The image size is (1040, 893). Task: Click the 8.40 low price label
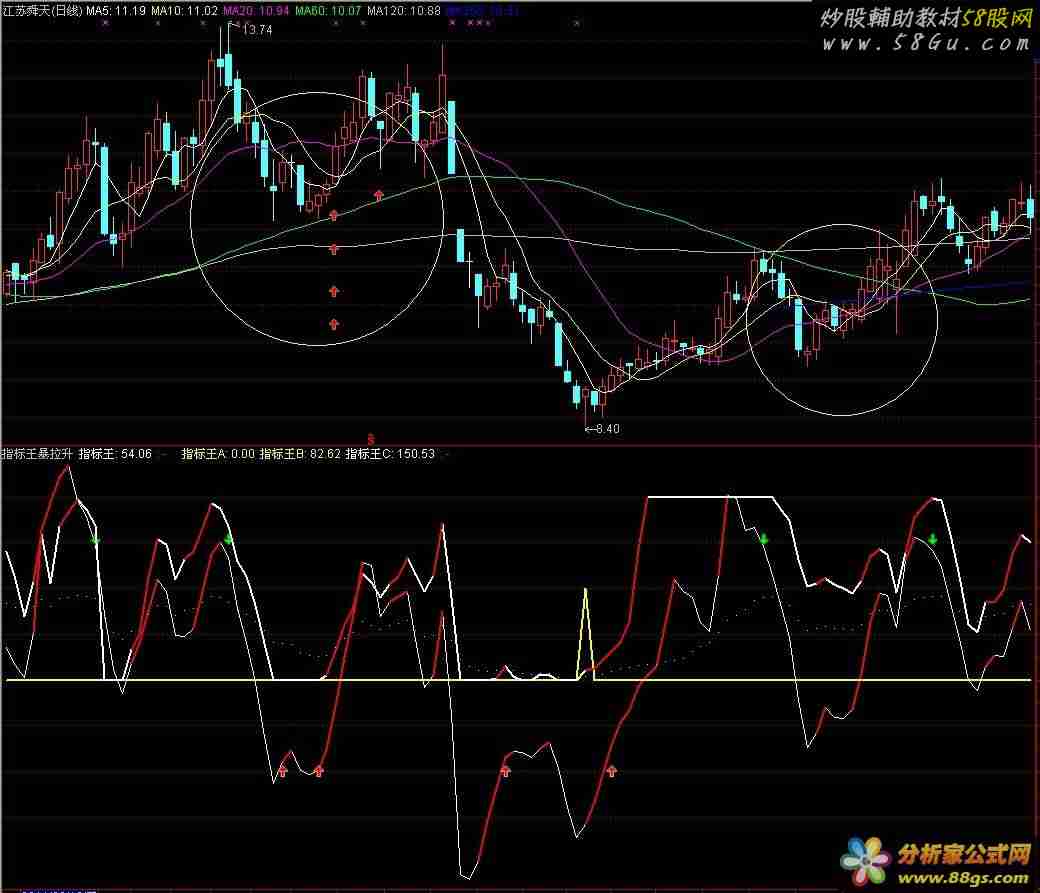point(608,429)
